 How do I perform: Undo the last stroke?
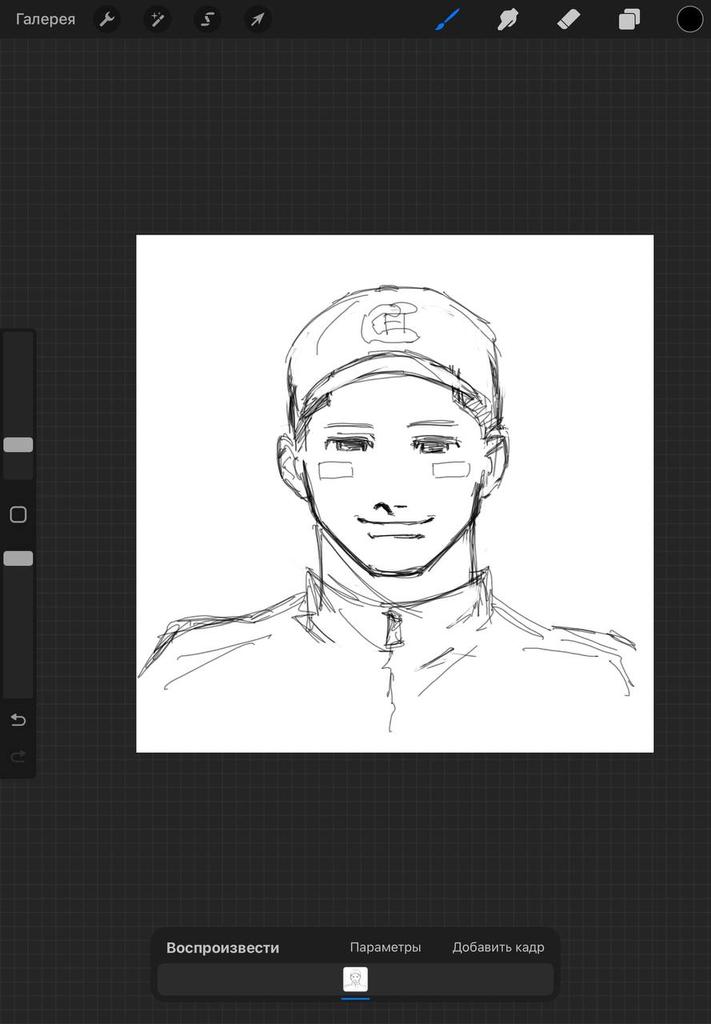(x=18, y=720)
